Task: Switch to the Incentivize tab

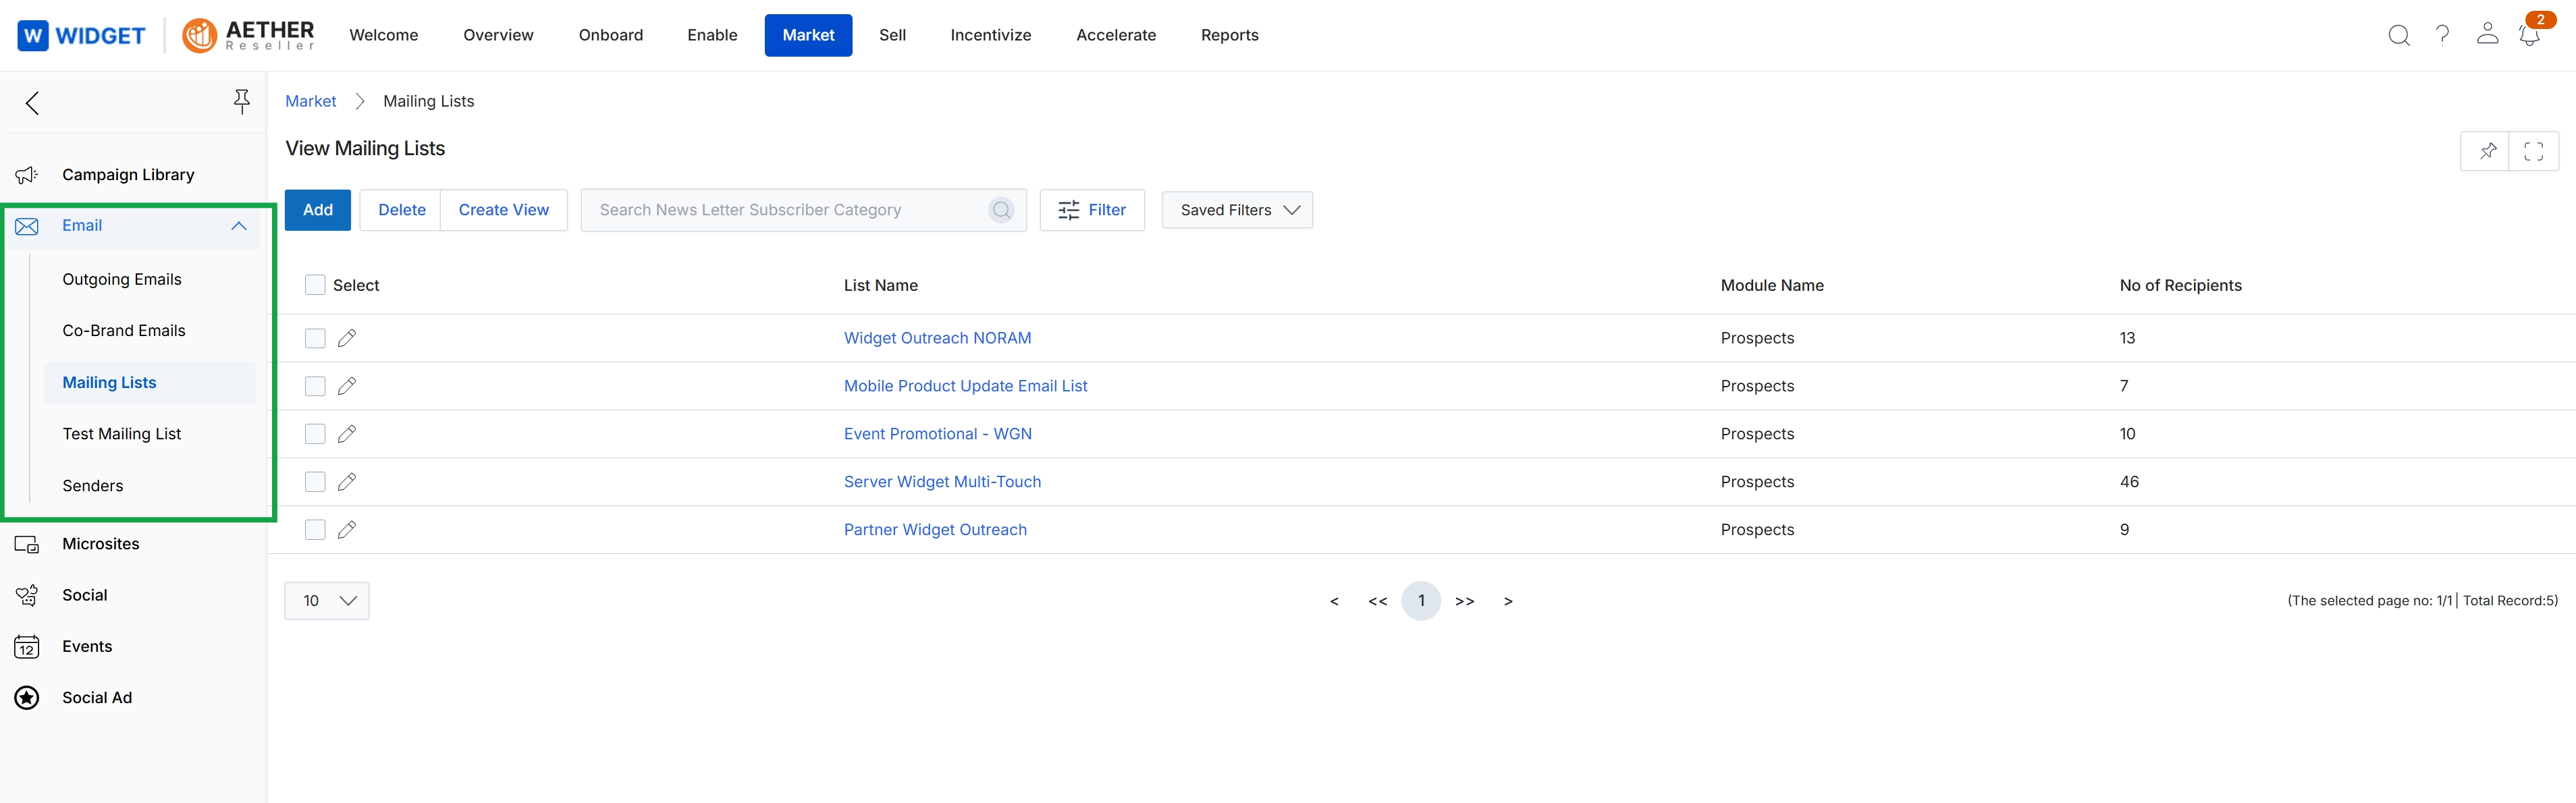Action: [991, 36]
